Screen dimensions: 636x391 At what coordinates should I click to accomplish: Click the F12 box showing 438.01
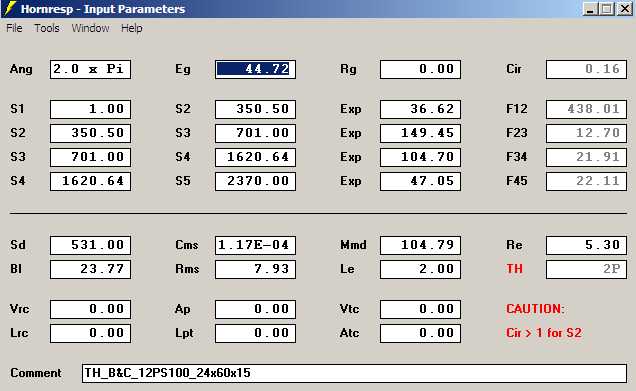point(587,109)
